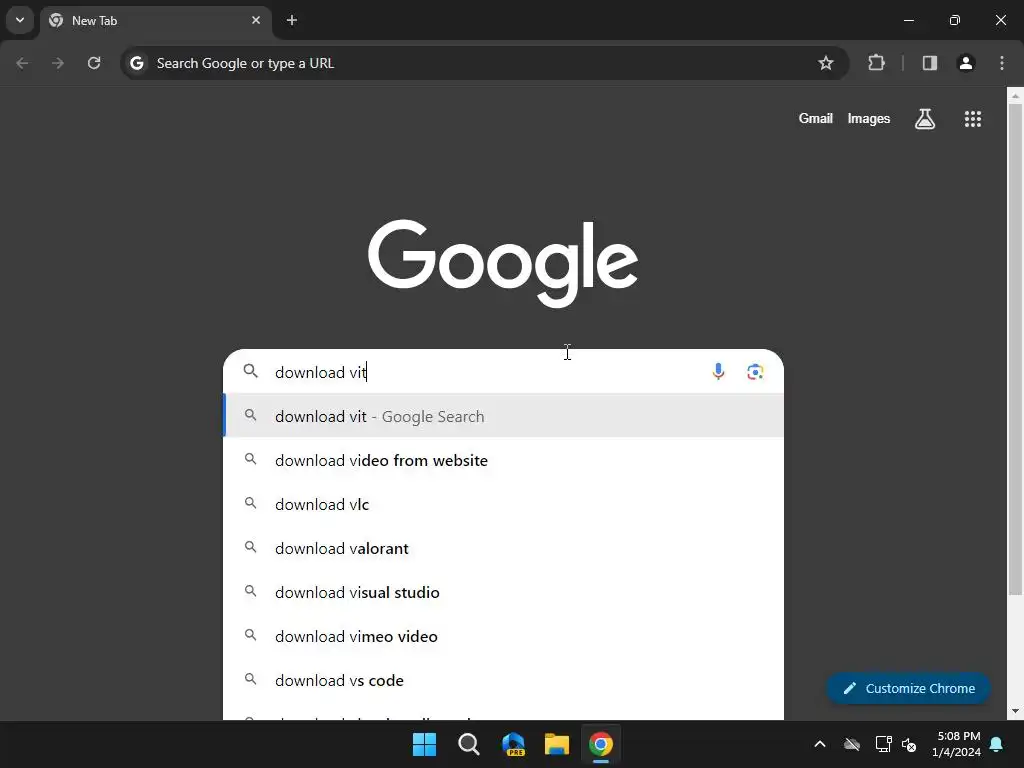Viewport: 1024px width, 768px height.
Task: Launch Microsoft Edge PRE from taskbar
Action: [x=513, y=744]
